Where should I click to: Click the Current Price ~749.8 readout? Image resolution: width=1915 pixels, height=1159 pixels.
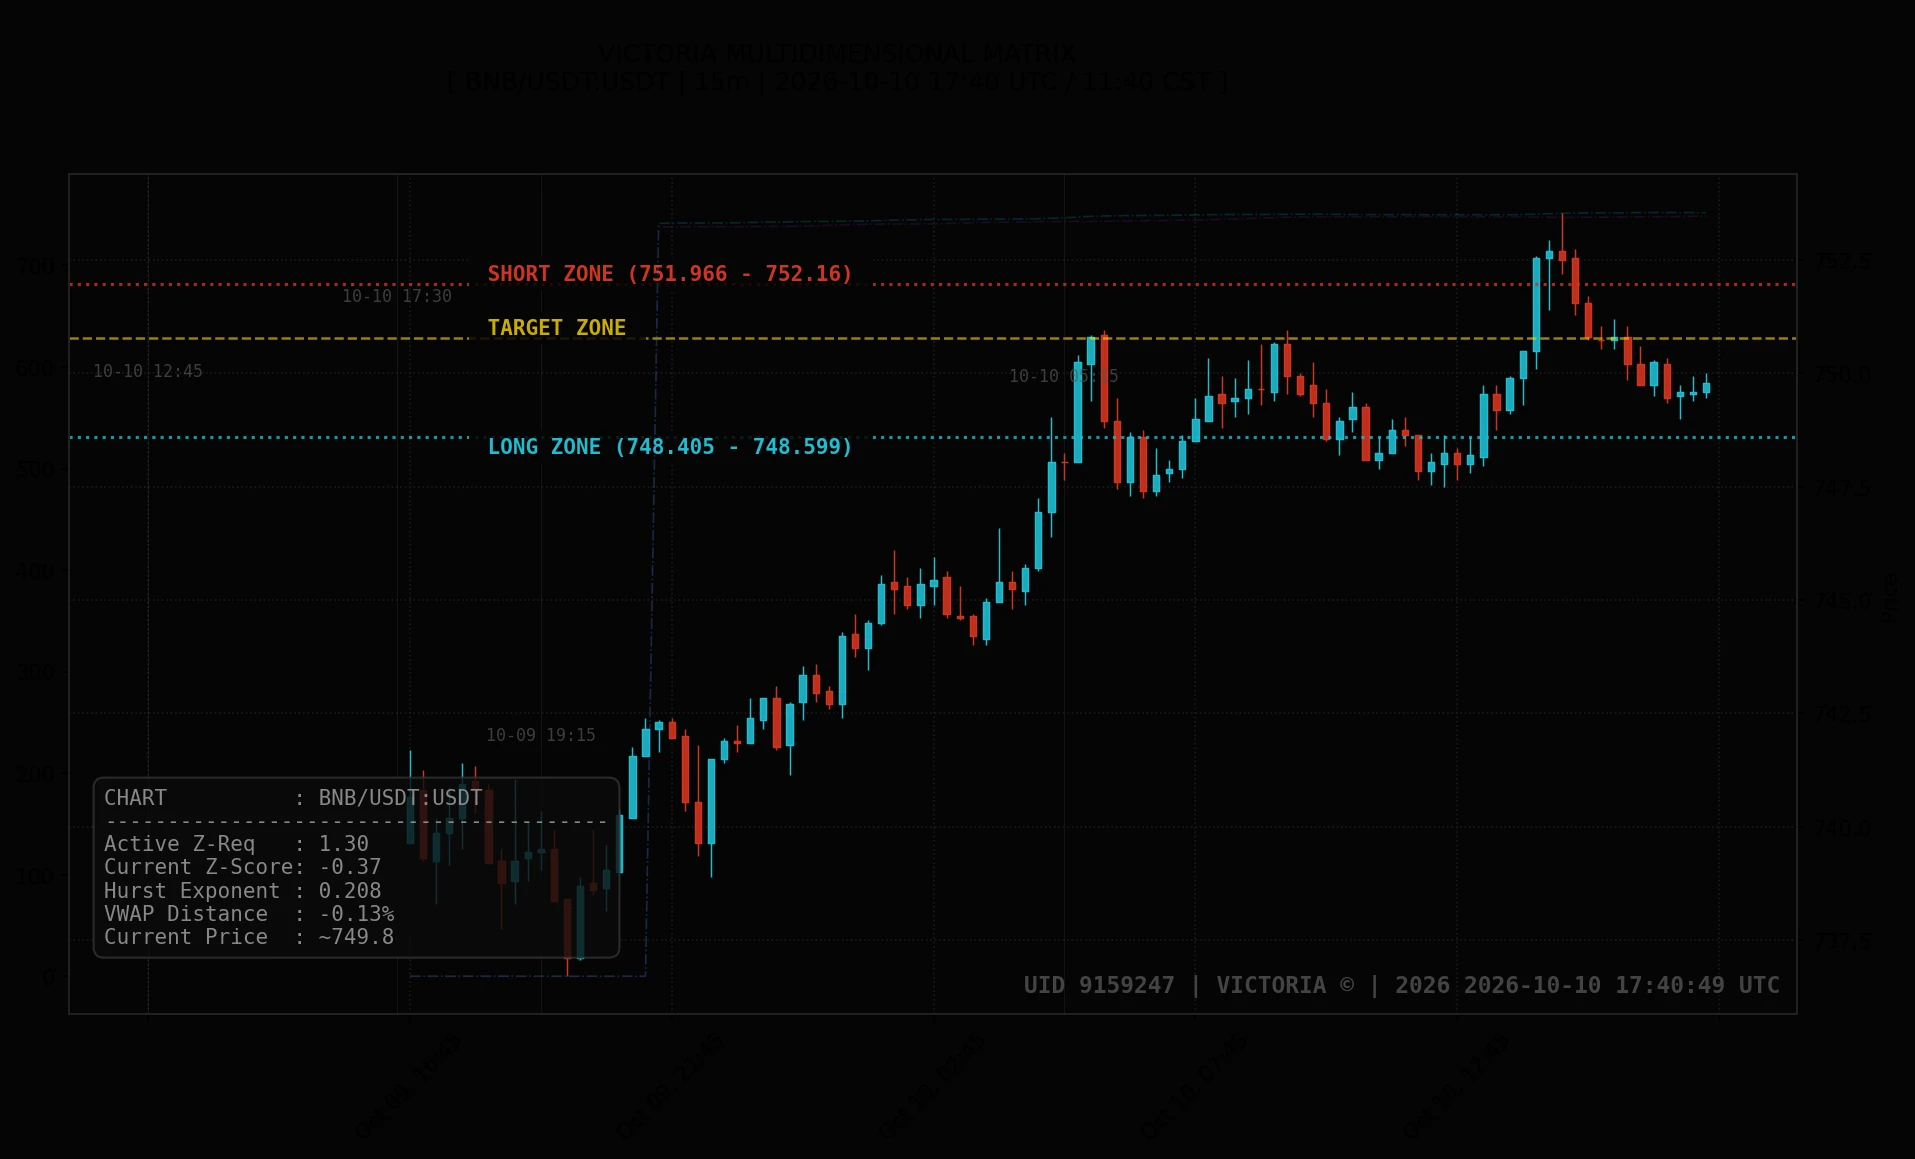point(249,937)
